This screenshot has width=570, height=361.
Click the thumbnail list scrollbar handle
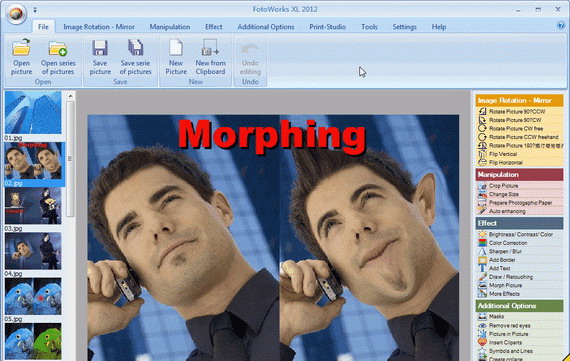point(70,159)
